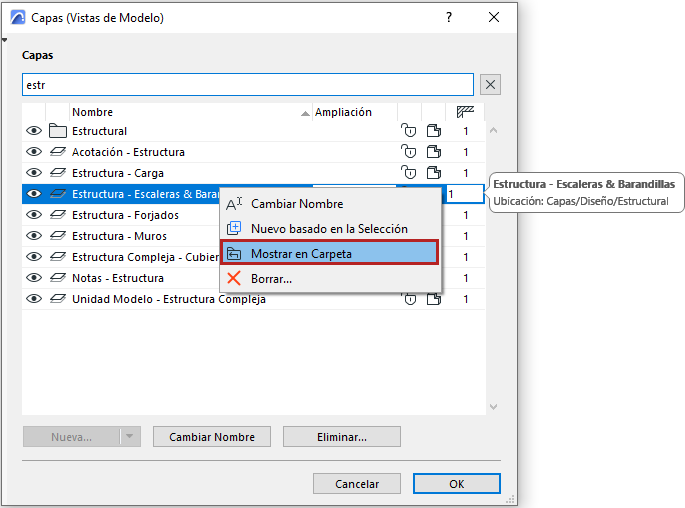Click layer icon beside Notas - Estructura
The width and height of the screenshot is (685, 508).
click(x=58, y=277)
